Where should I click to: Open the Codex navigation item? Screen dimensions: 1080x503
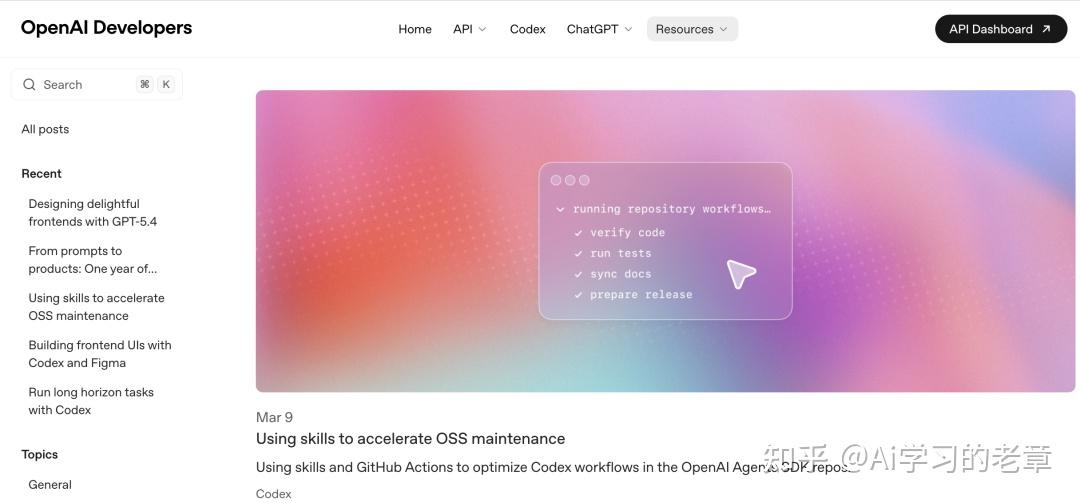[x=528, y=29]
